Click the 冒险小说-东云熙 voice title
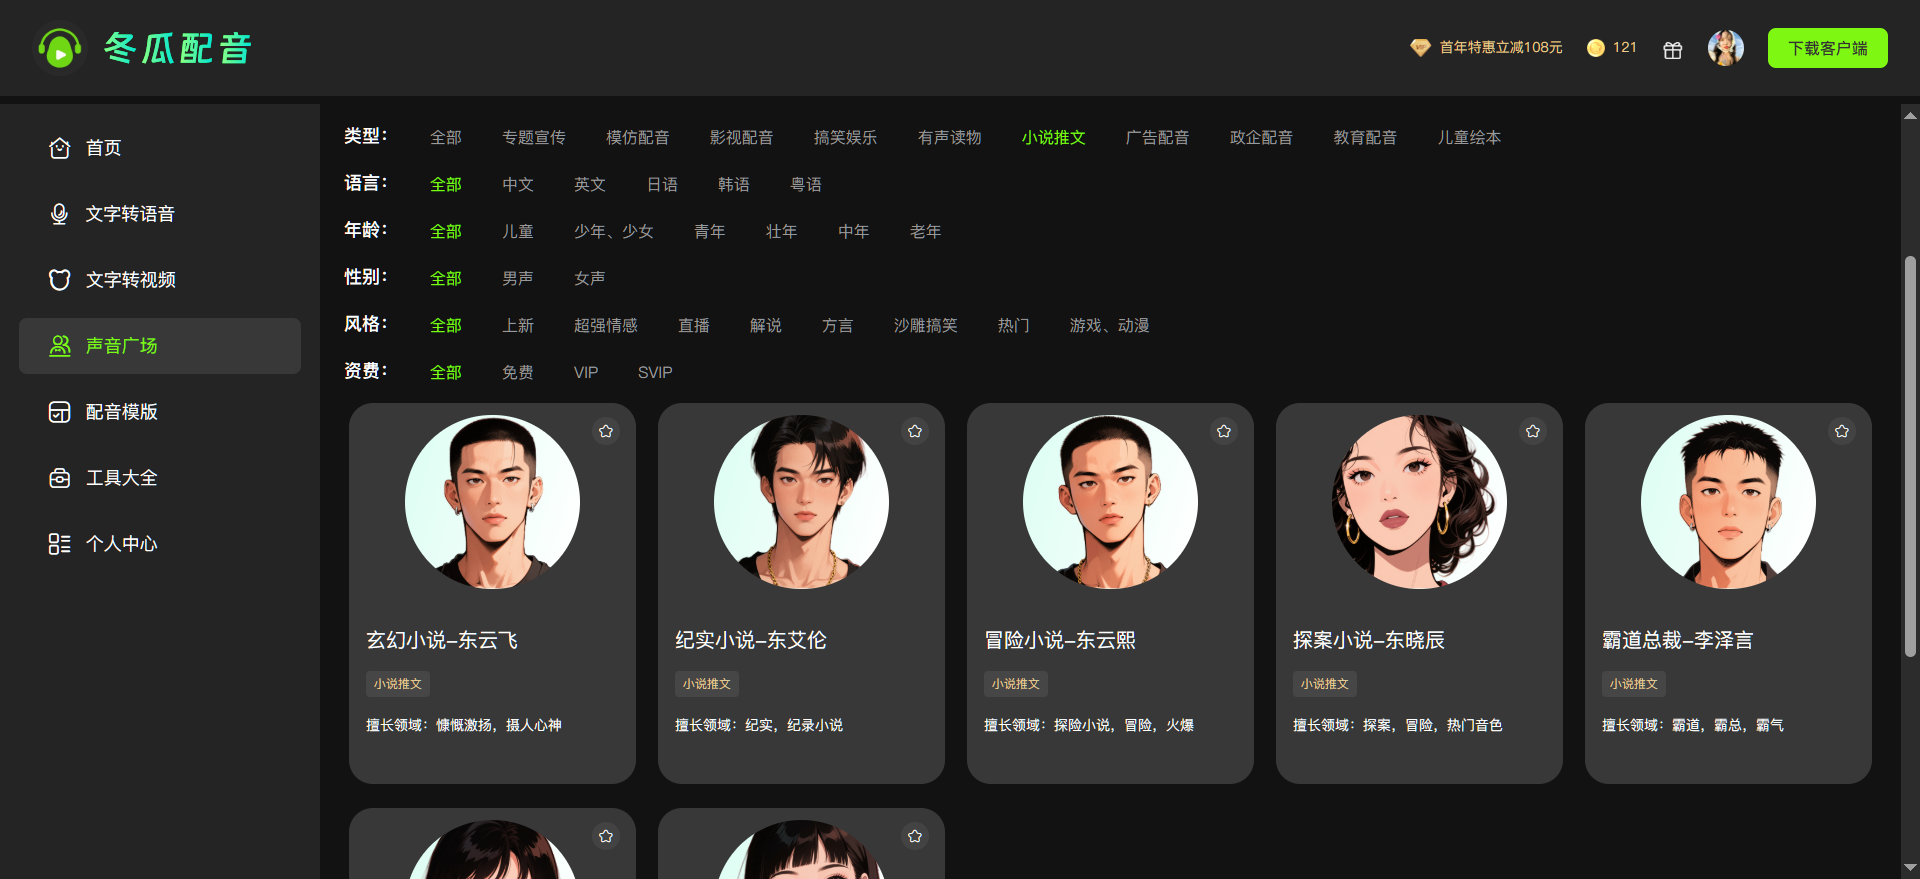 1060,640
